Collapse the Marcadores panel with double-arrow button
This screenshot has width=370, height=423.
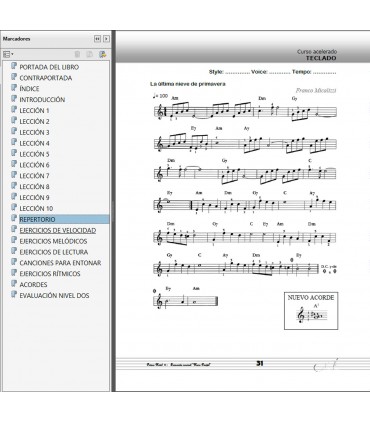[x=97, y=39]
